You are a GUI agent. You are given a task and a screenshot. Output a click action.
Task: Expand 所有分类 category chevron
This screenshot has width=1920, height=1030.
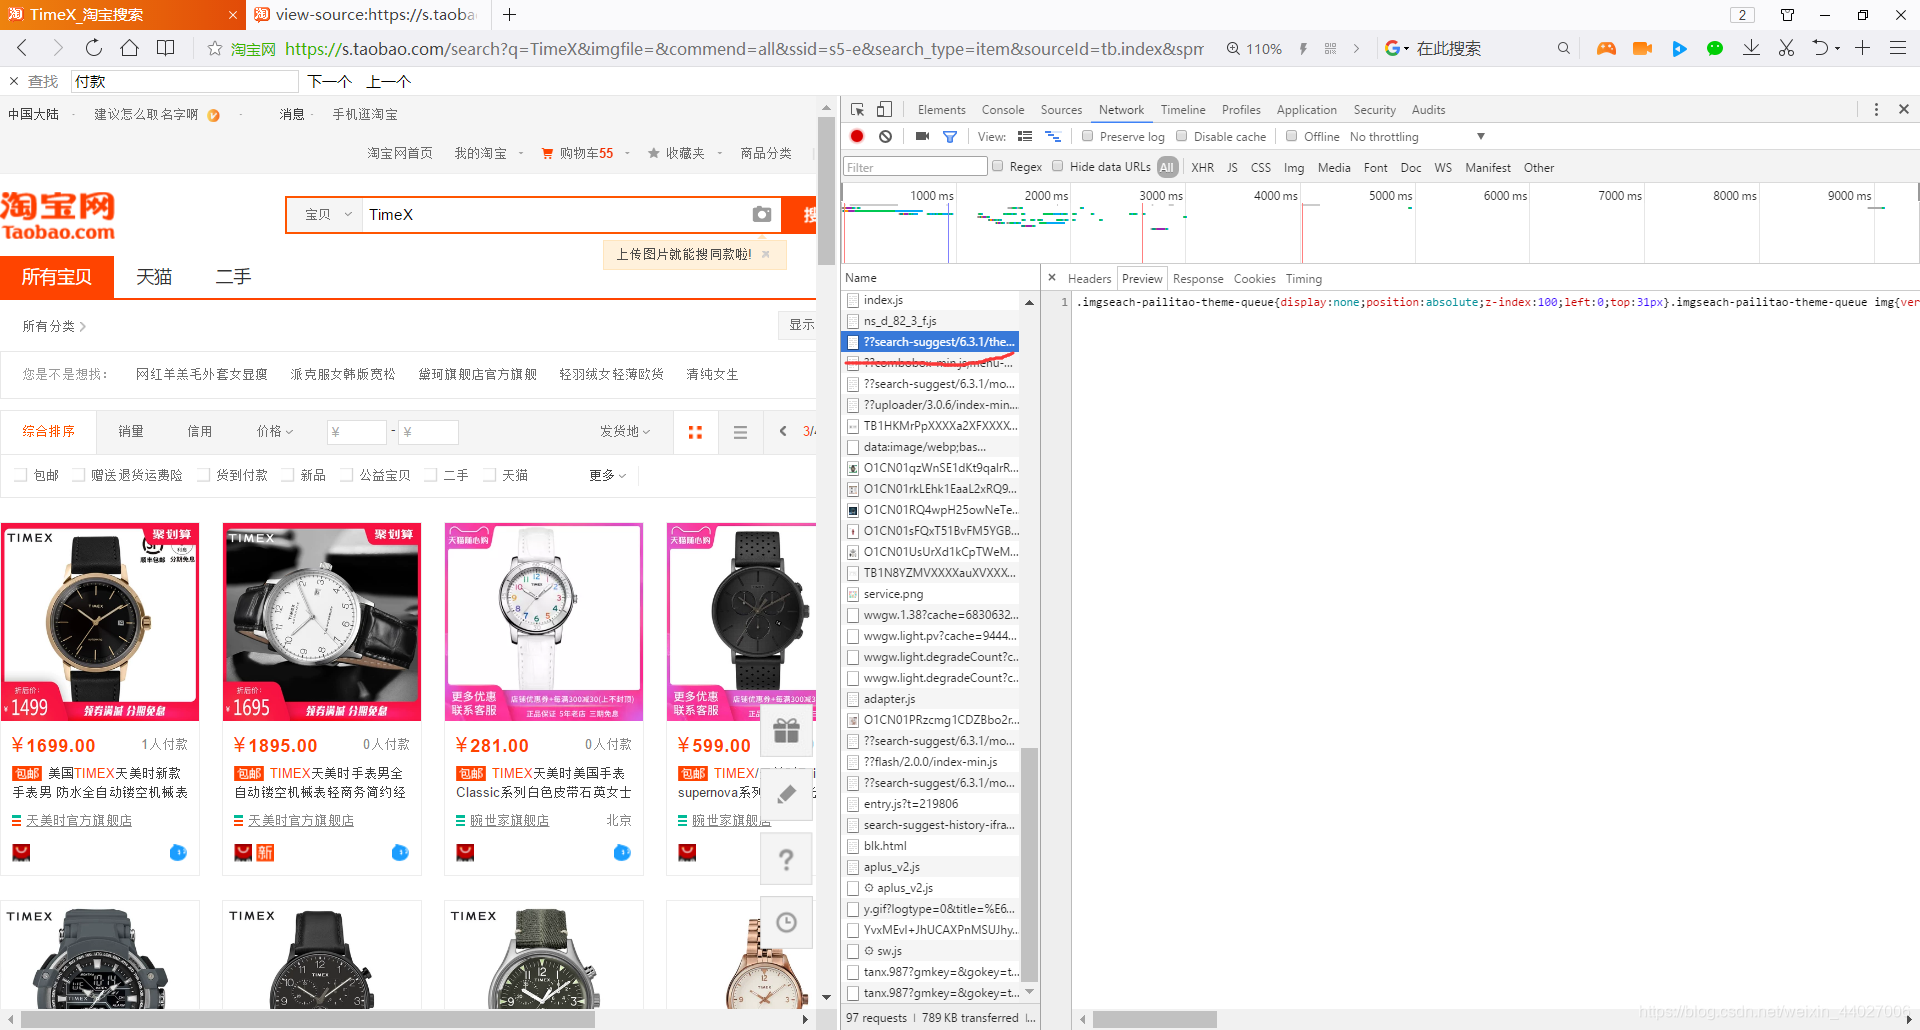82,326
